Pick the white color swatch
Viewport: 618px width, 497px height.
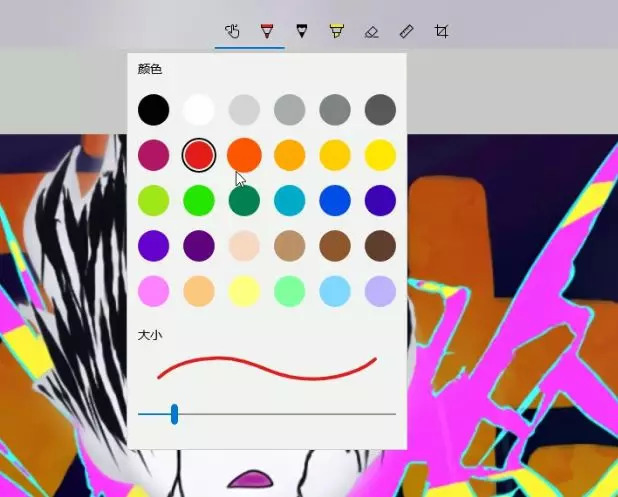pyautogui.click(x=199, y=110)
